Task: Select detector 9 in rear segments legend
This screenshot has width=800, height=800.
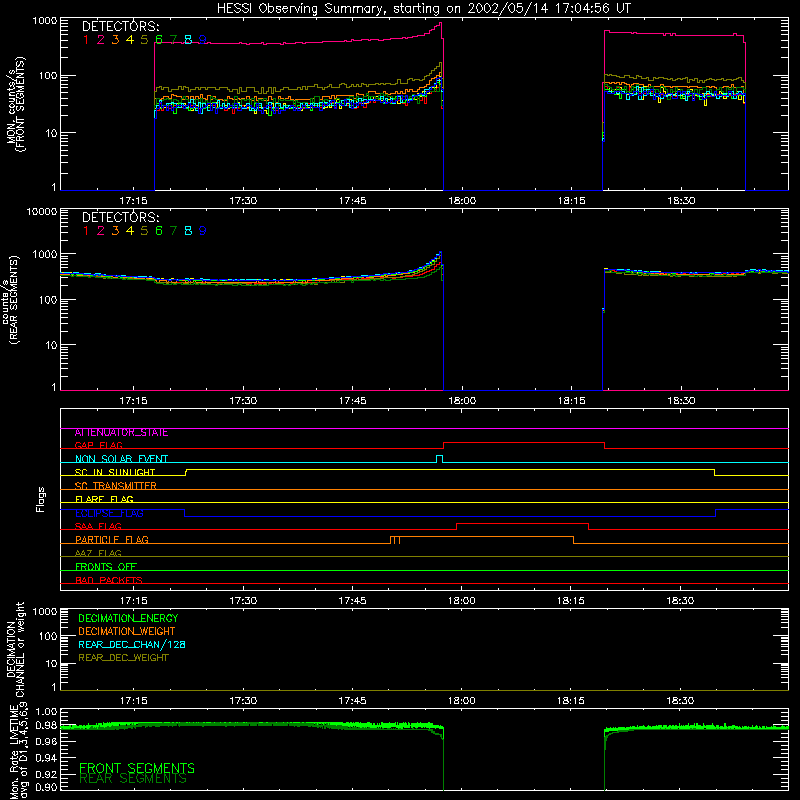Action: coord(203,231)
